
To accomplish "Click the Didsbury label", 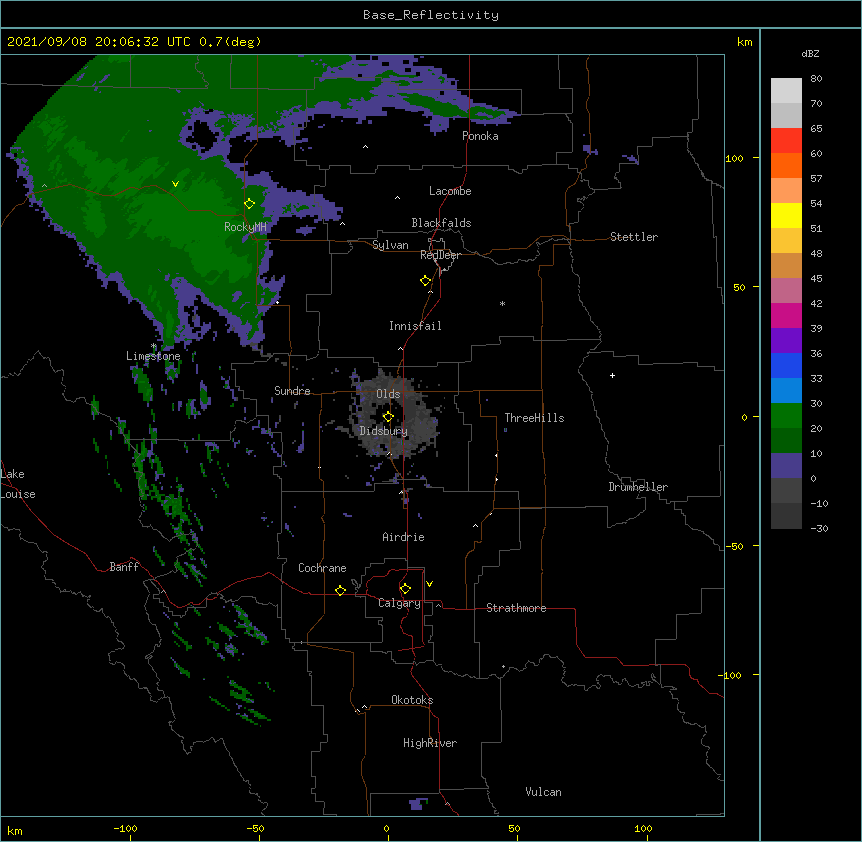I will pyautogui.click(x=384, y=431).
